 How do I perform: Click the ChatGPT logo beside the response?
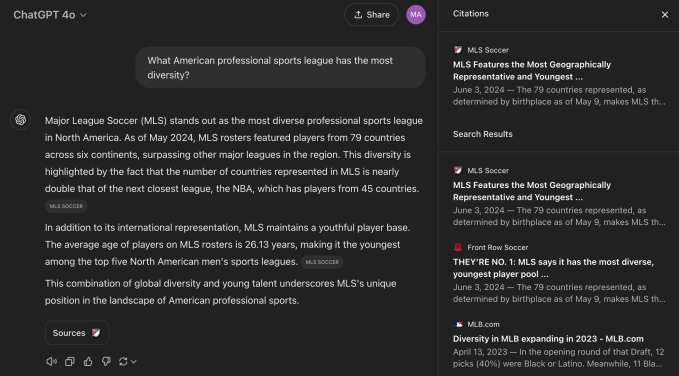click(20, 120)
